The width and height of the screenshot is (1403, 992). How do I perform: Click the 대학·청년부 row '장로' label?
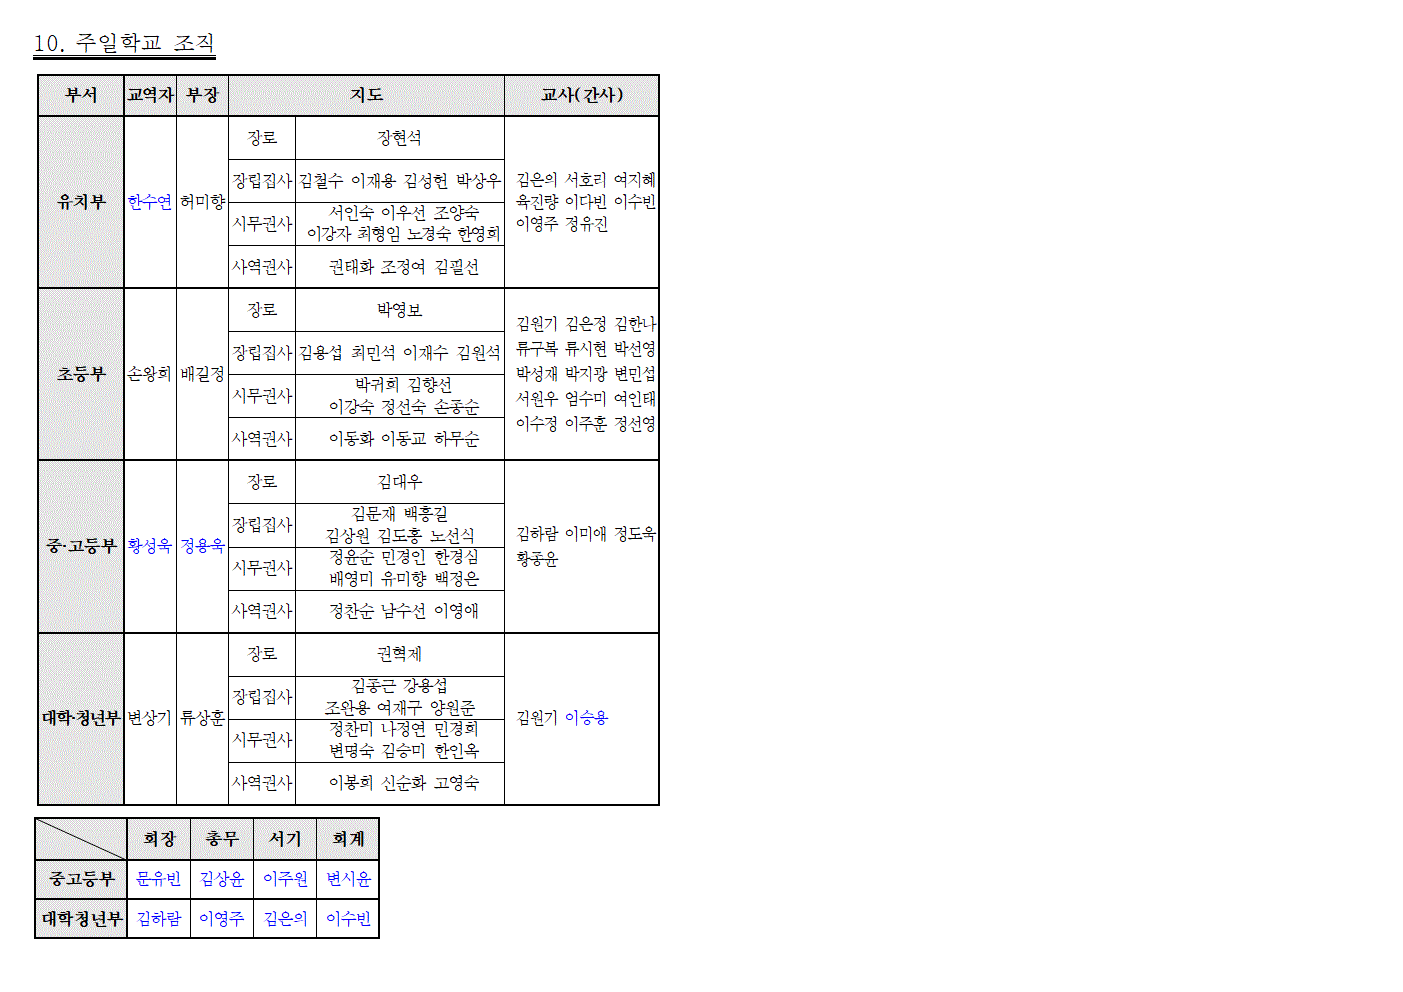[262, 654]
